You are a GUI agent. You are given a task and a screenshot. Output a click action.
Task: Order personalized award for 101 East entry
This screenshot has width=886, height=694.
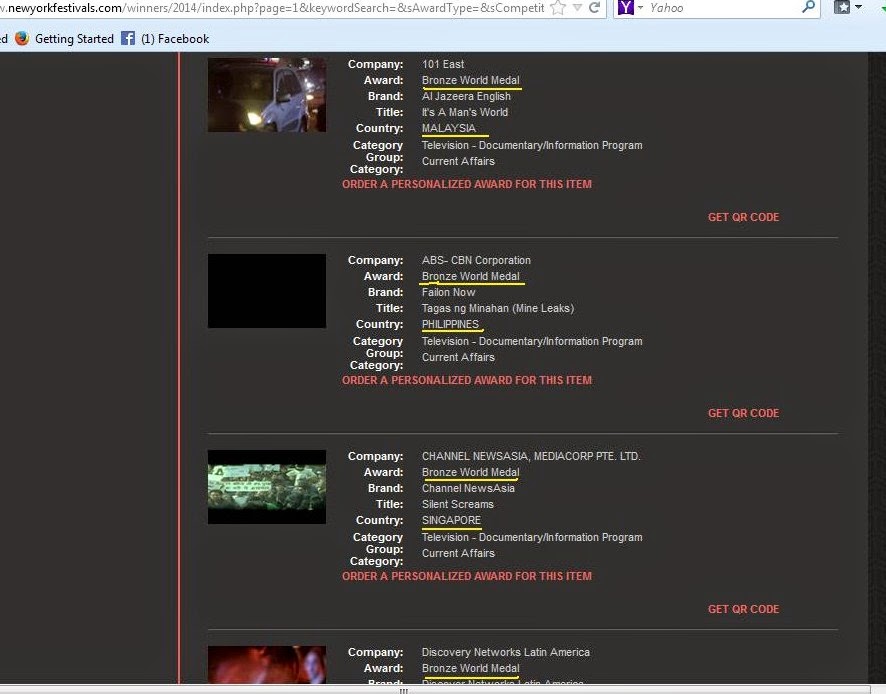(467, 184)
